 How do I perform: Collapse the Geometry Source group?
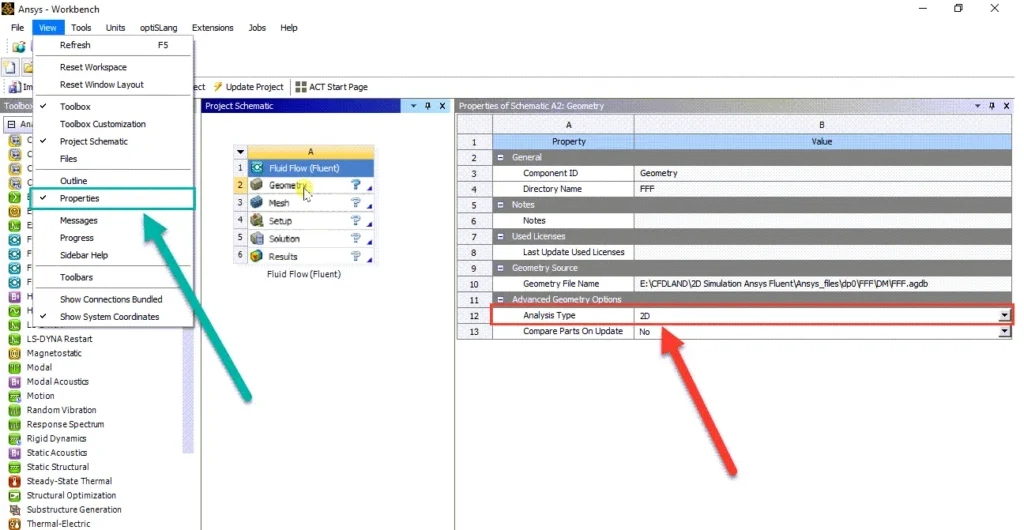[500, 268]
